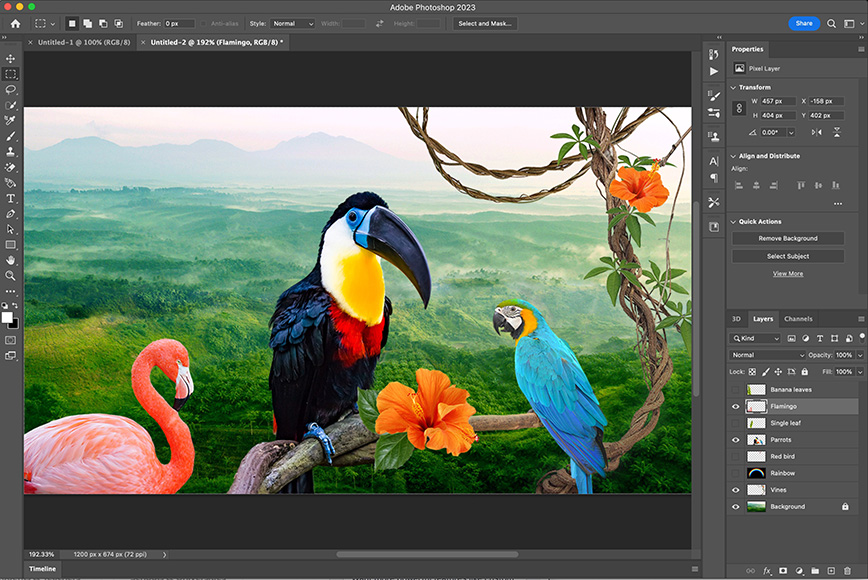Select the Move tool
The height and width of the screenshot is (580, 868).
pyautogui.click(x=11, y=59)
